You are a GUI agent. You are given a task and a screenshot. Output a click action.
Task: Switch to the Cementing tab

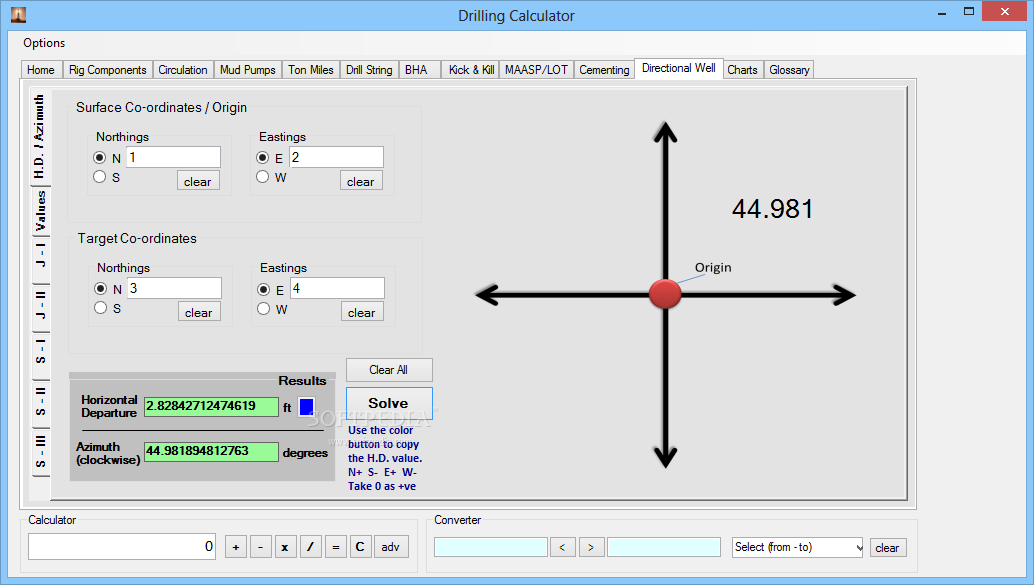tap(604, 70)
